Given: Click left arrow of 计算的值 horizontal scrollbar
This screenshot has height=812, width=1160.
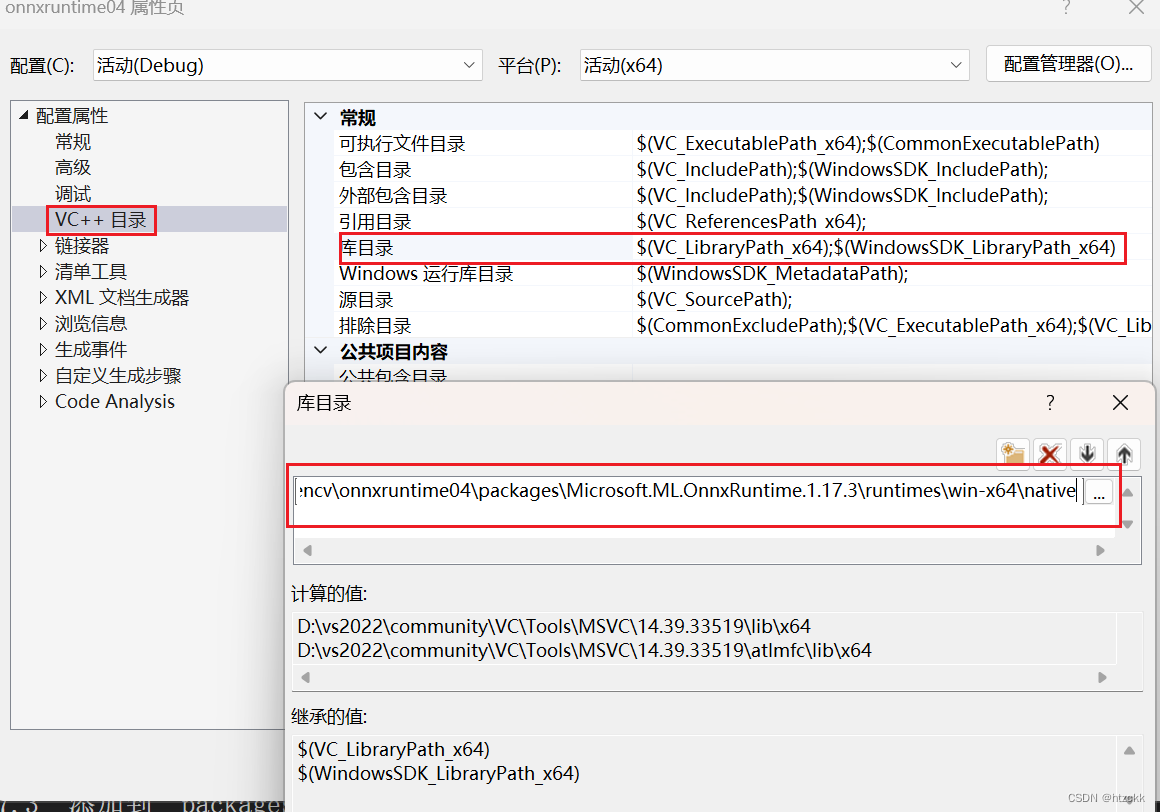Looking at the screenshot, I should click(x=306, y=677).
